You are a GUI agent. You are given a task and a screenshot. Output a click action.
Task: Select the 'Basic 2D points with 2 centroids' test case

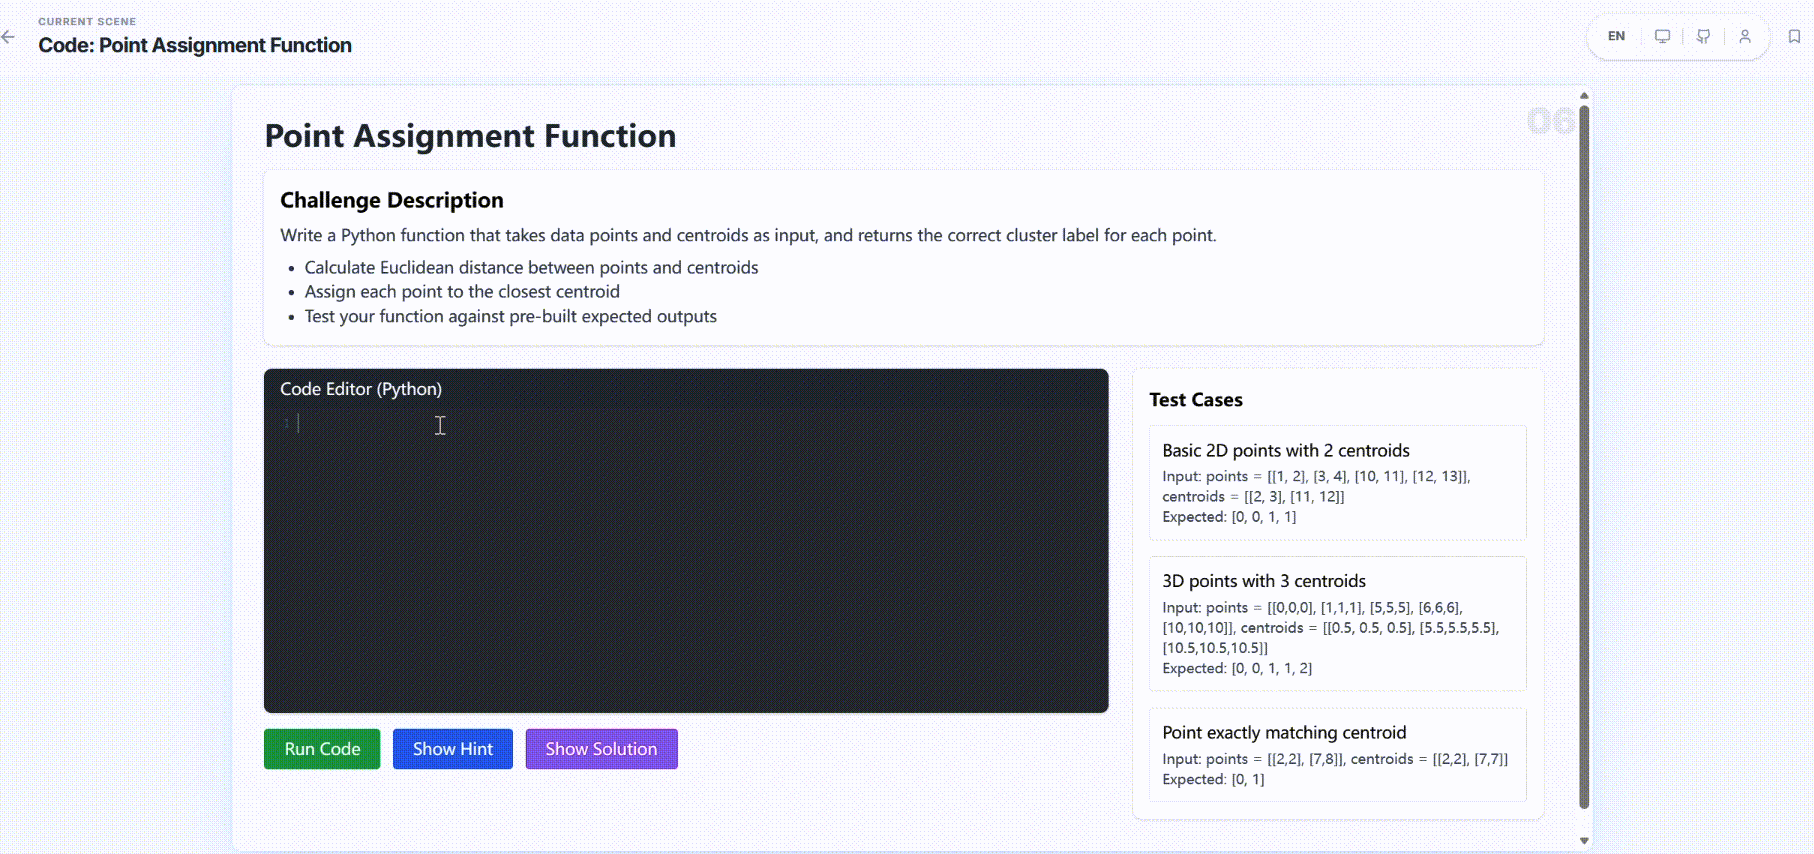coord(1338,483)
